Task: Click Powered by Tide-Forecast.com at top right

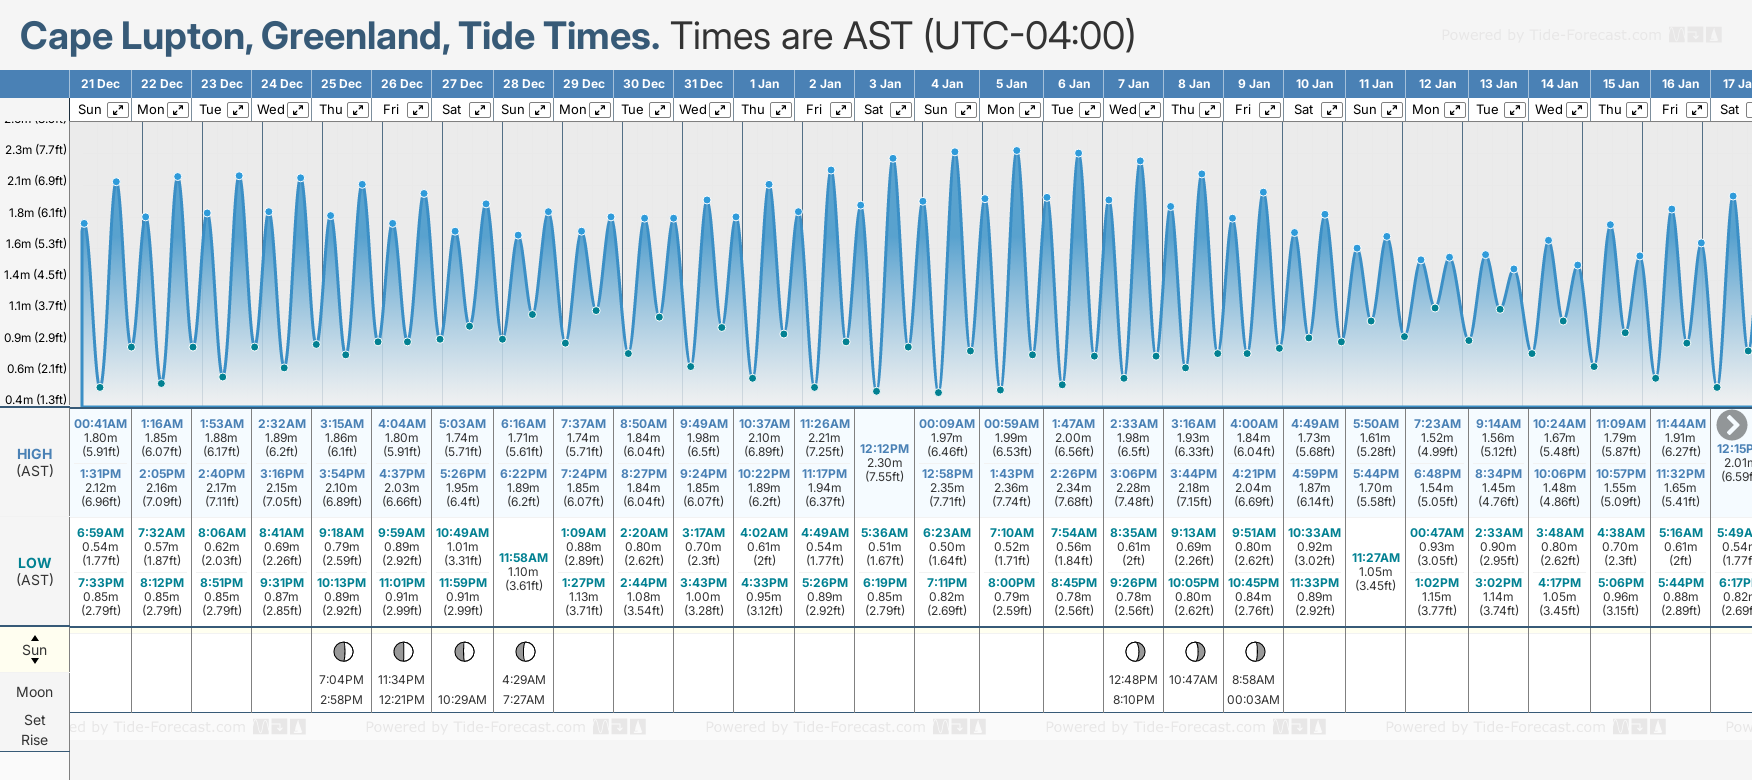Action: [x=1550, y=35]
